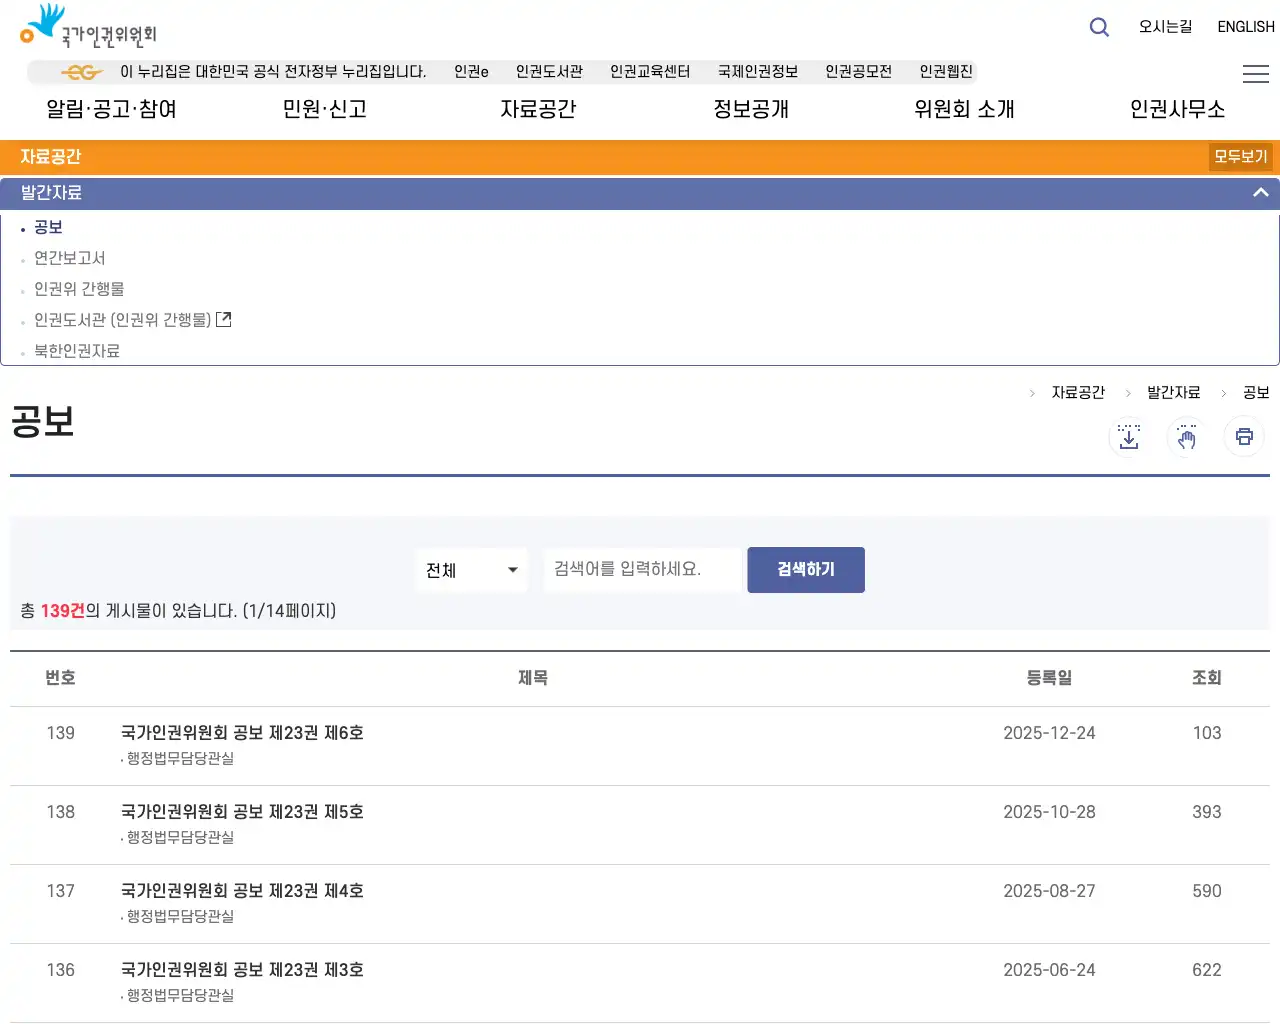Open the hamburger navigation menu icon
This screenshot has width=1280, height=1024.
pos(1256,74)
